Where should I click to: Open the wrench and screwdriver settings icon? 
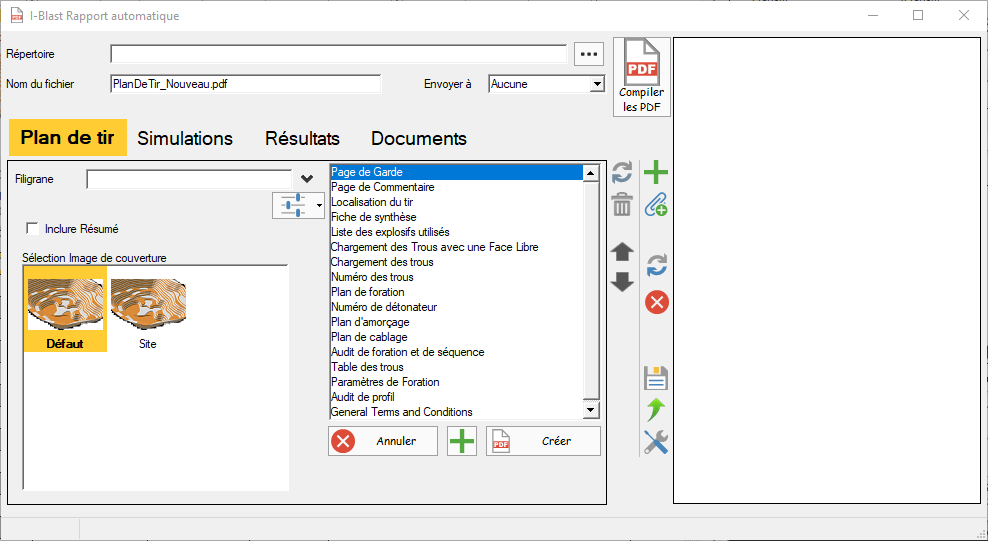click(x=656, y=441)
